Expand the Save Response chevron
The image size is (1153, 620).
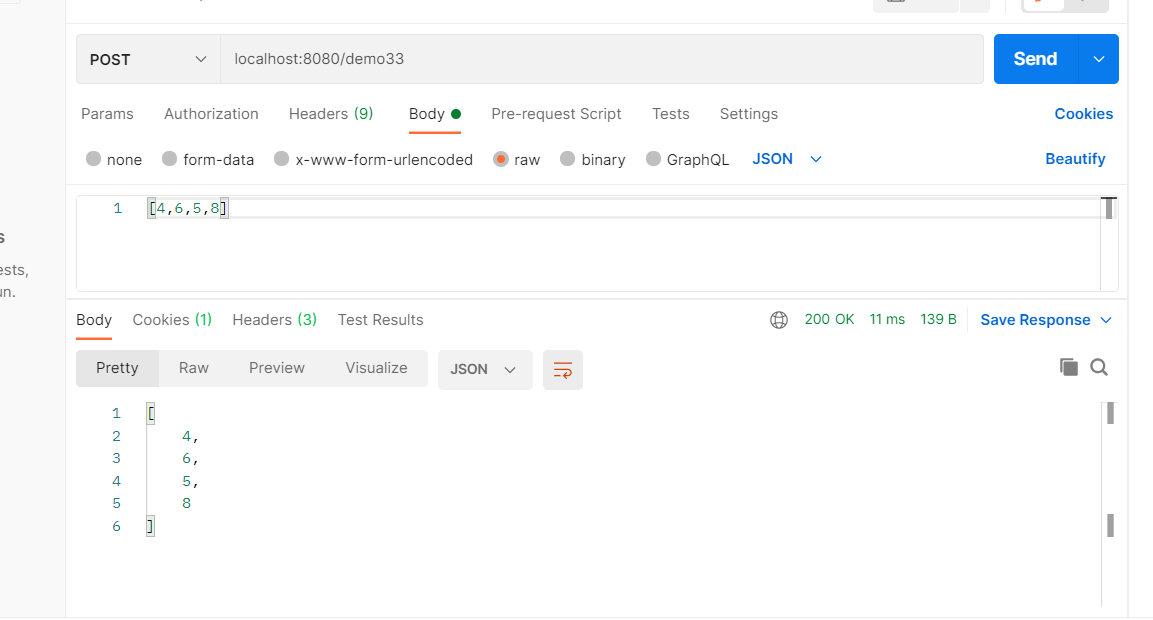[x=1106, y=320]
